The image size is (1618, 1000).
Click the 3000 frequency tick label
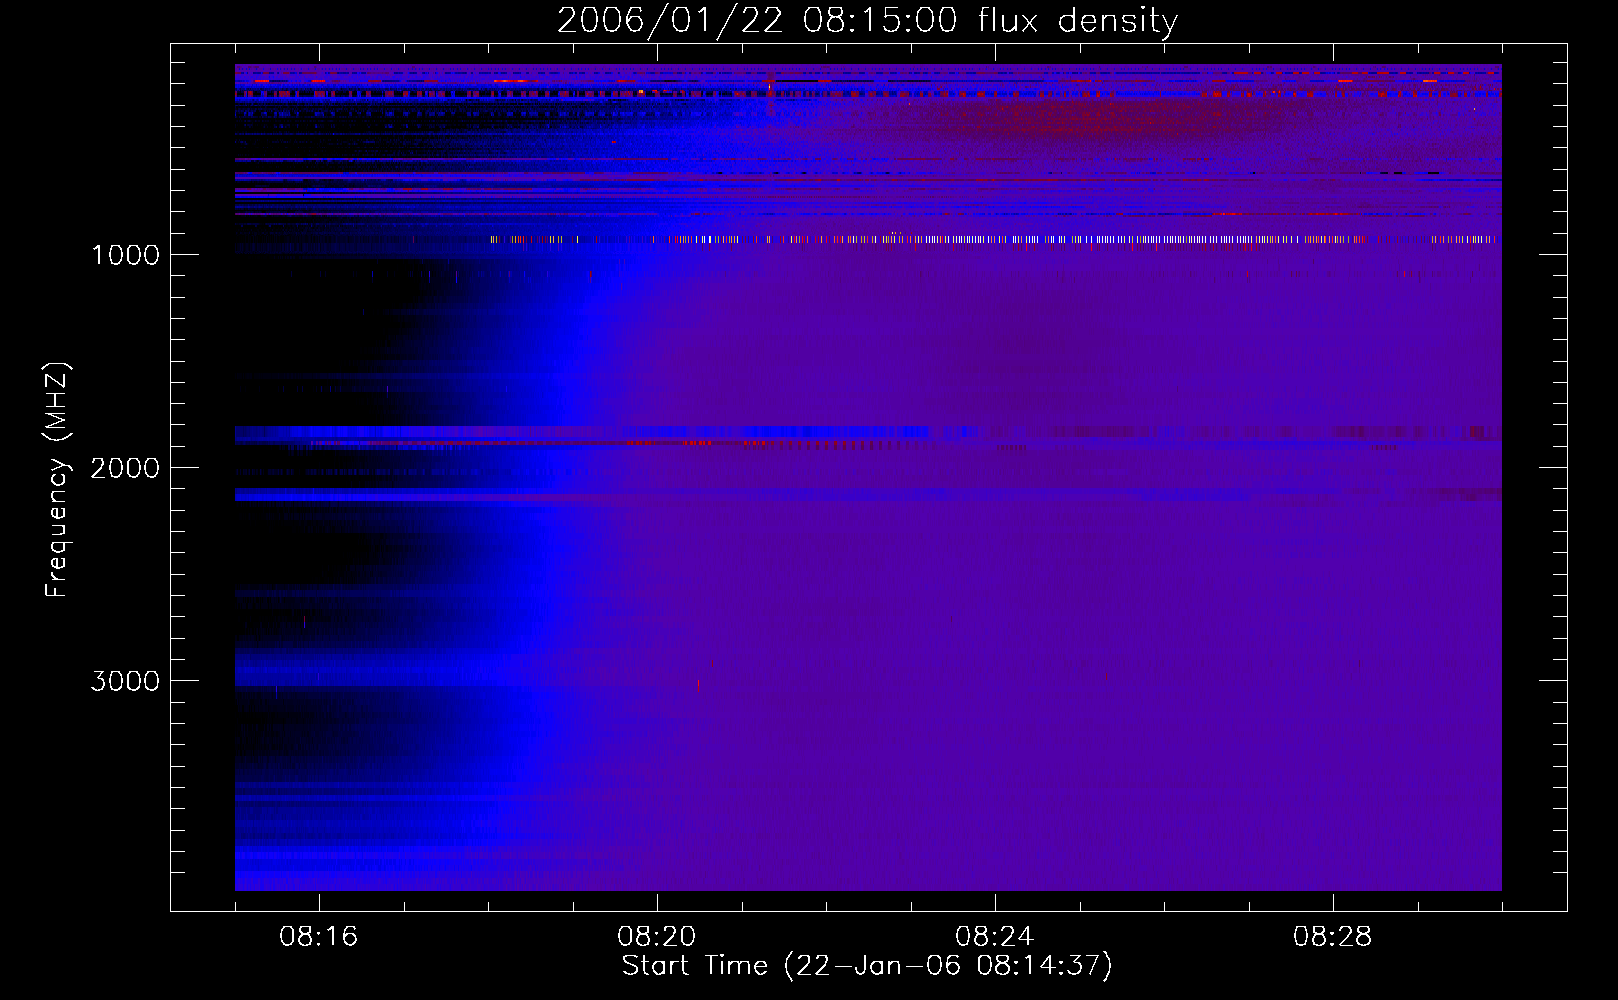pos(125,681)
